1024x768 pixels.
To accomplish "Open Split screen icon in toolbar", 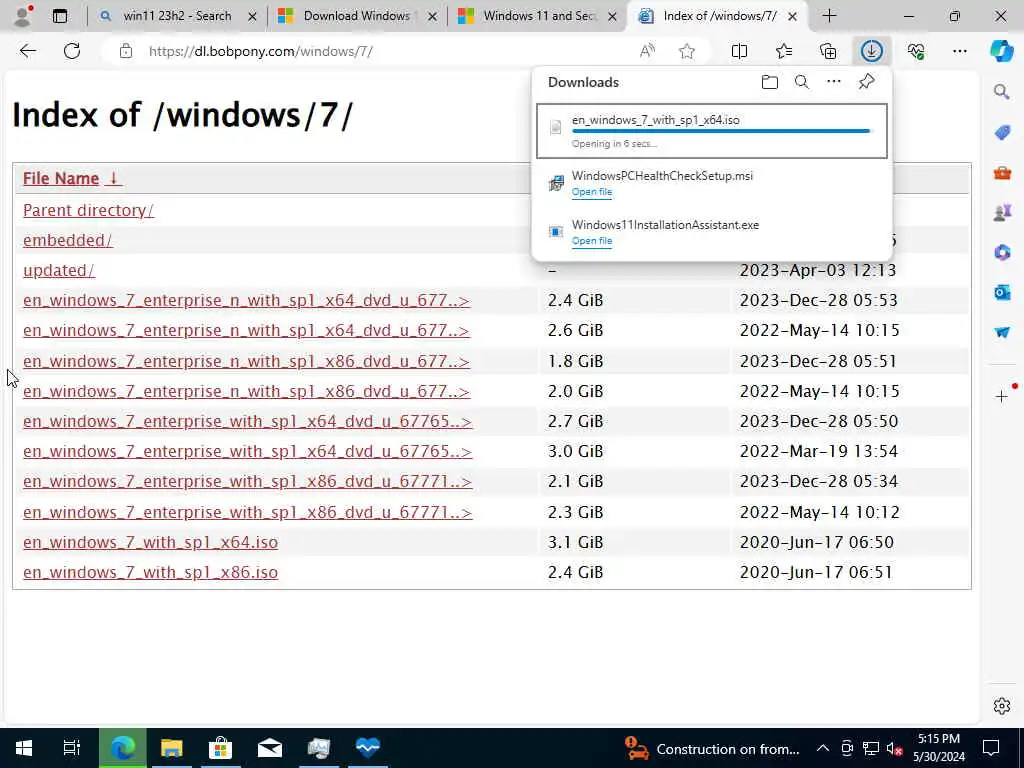I will [x=739, y=51].
